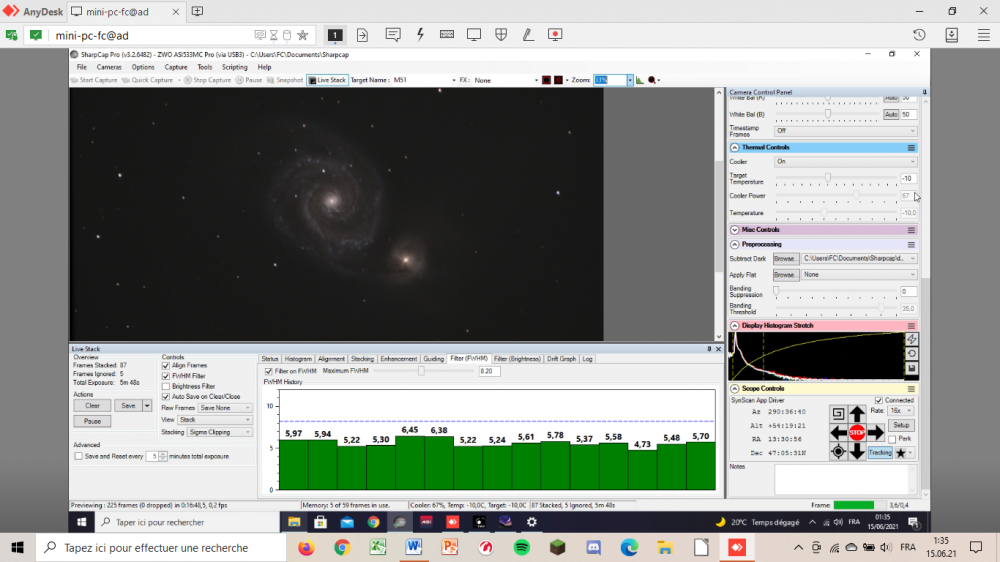This screenshot has height=562, width=1000.
Task: Open AnyDesk permissions shield icon
Action: pos(501,35)
